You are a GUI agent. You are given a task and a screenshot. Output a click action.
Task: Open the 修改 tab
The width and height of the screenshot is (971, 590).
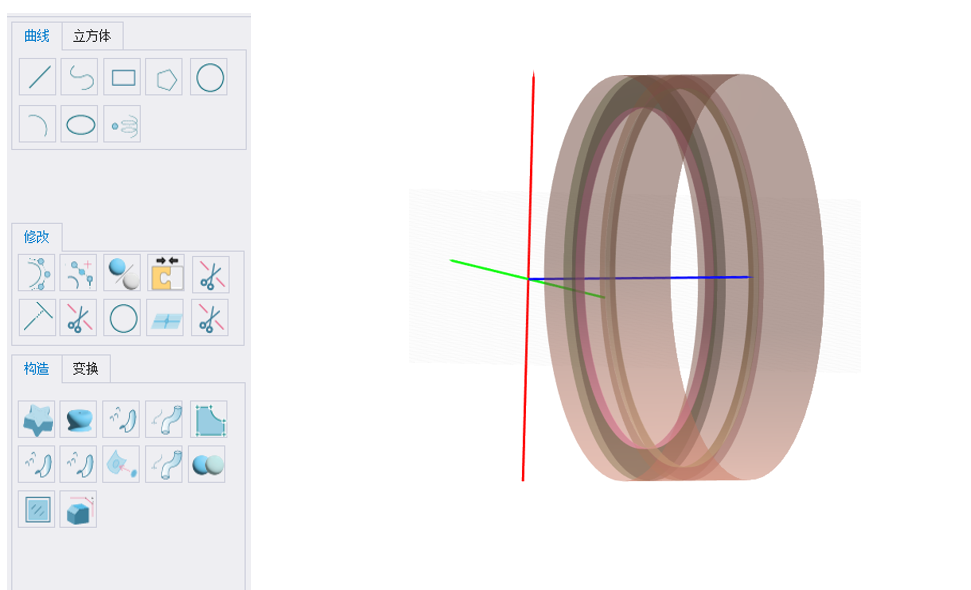37,236
